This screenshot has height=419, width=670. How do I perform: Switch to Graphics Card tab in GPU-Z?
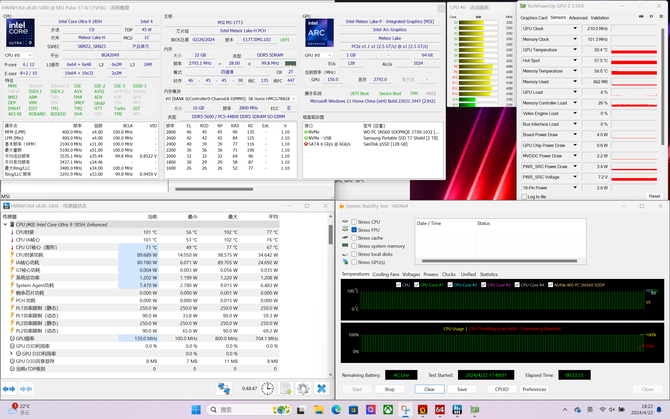click(x=534, y=18)
